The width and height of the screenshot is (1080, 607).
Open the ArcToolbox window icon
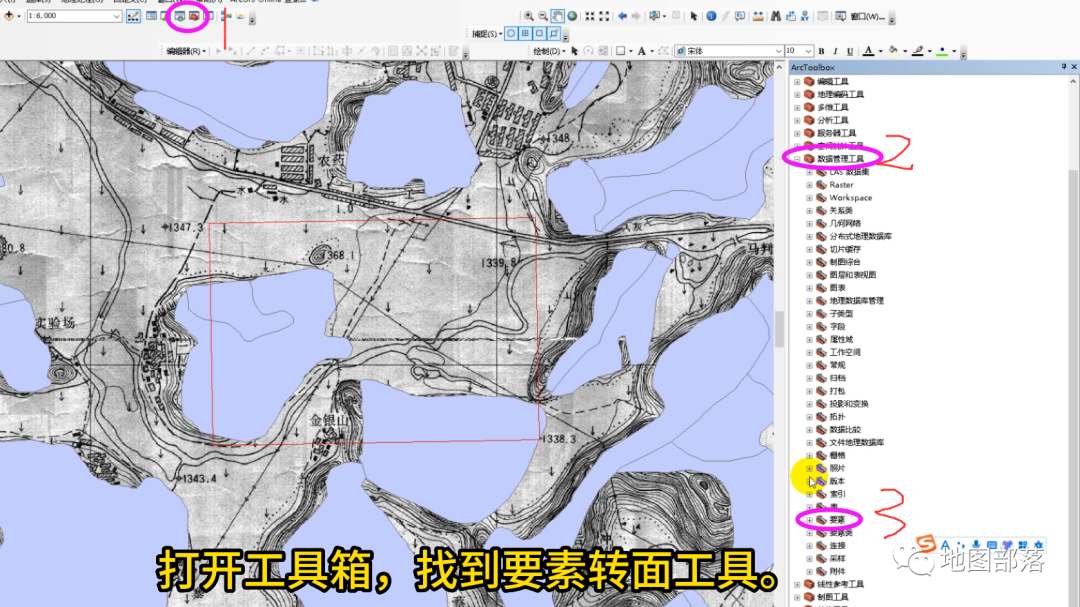(x=194, y=16)
